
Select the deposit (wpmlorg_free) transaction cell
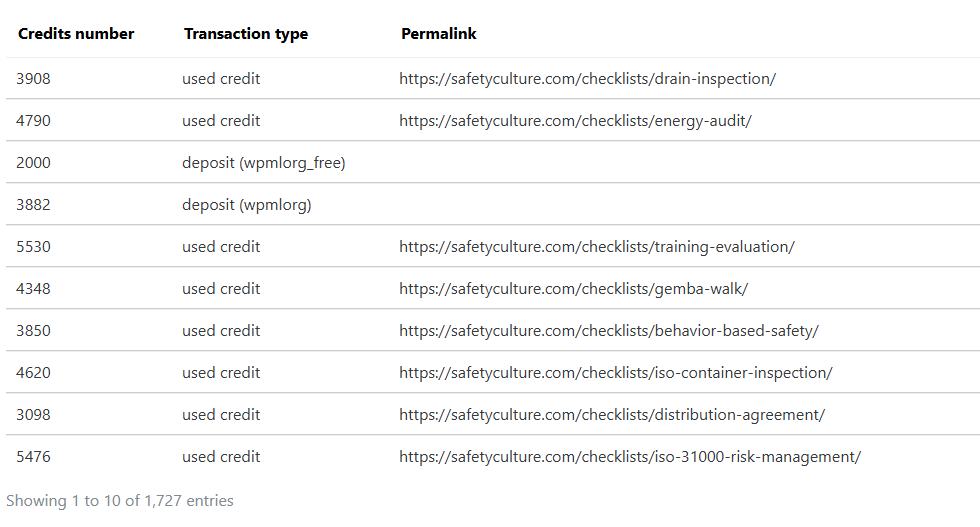point(264,163)
